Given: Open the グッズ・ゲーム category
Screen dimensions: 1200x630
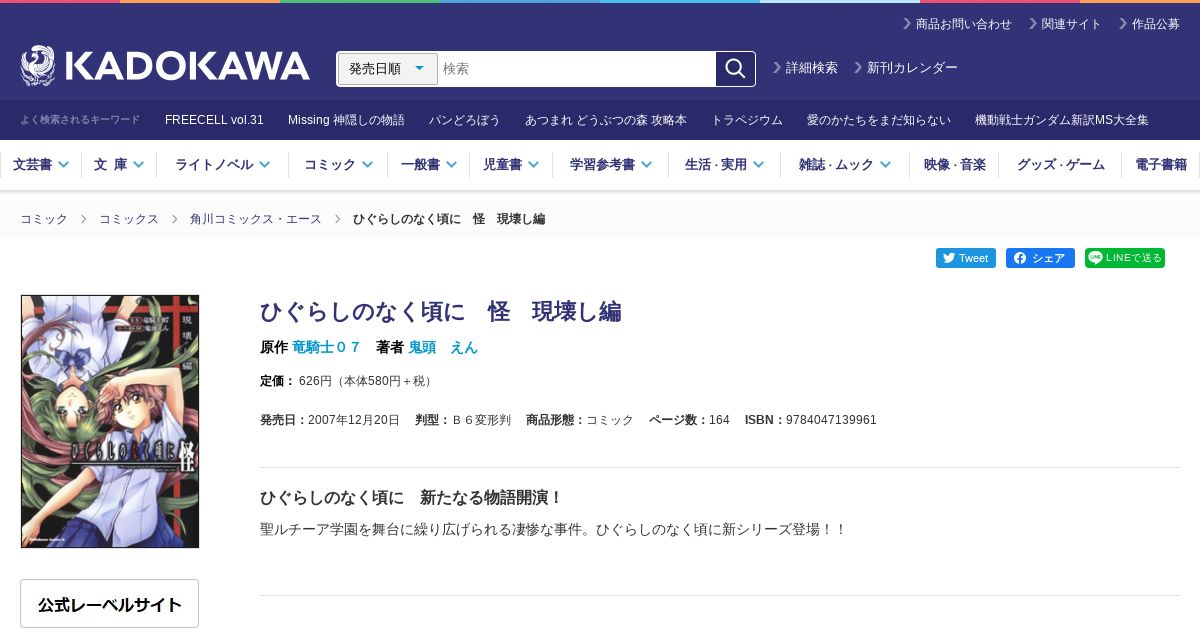Looking at the screenshot, I should click(x=1060, y=165).
